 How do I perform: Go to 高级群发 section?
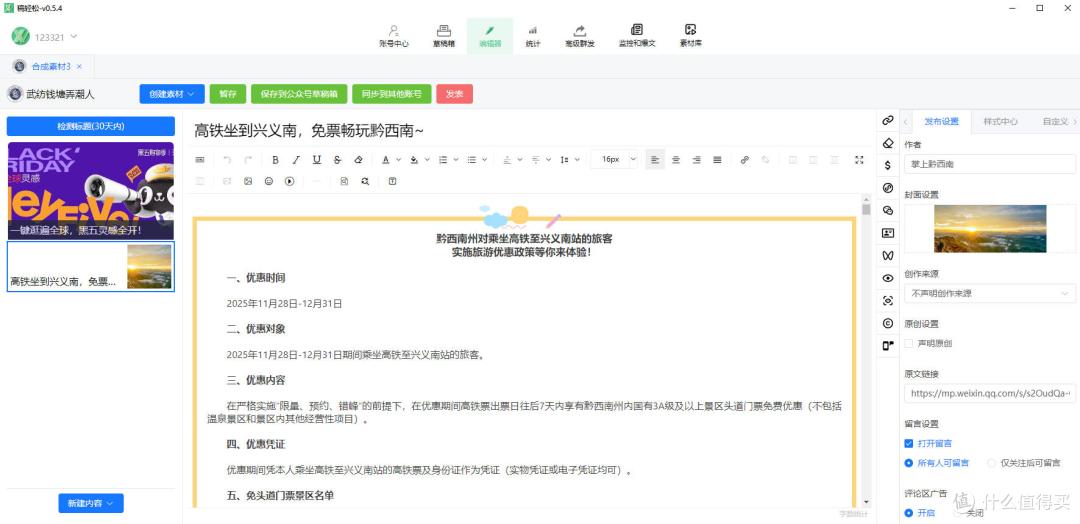click(x=579, y=36)
